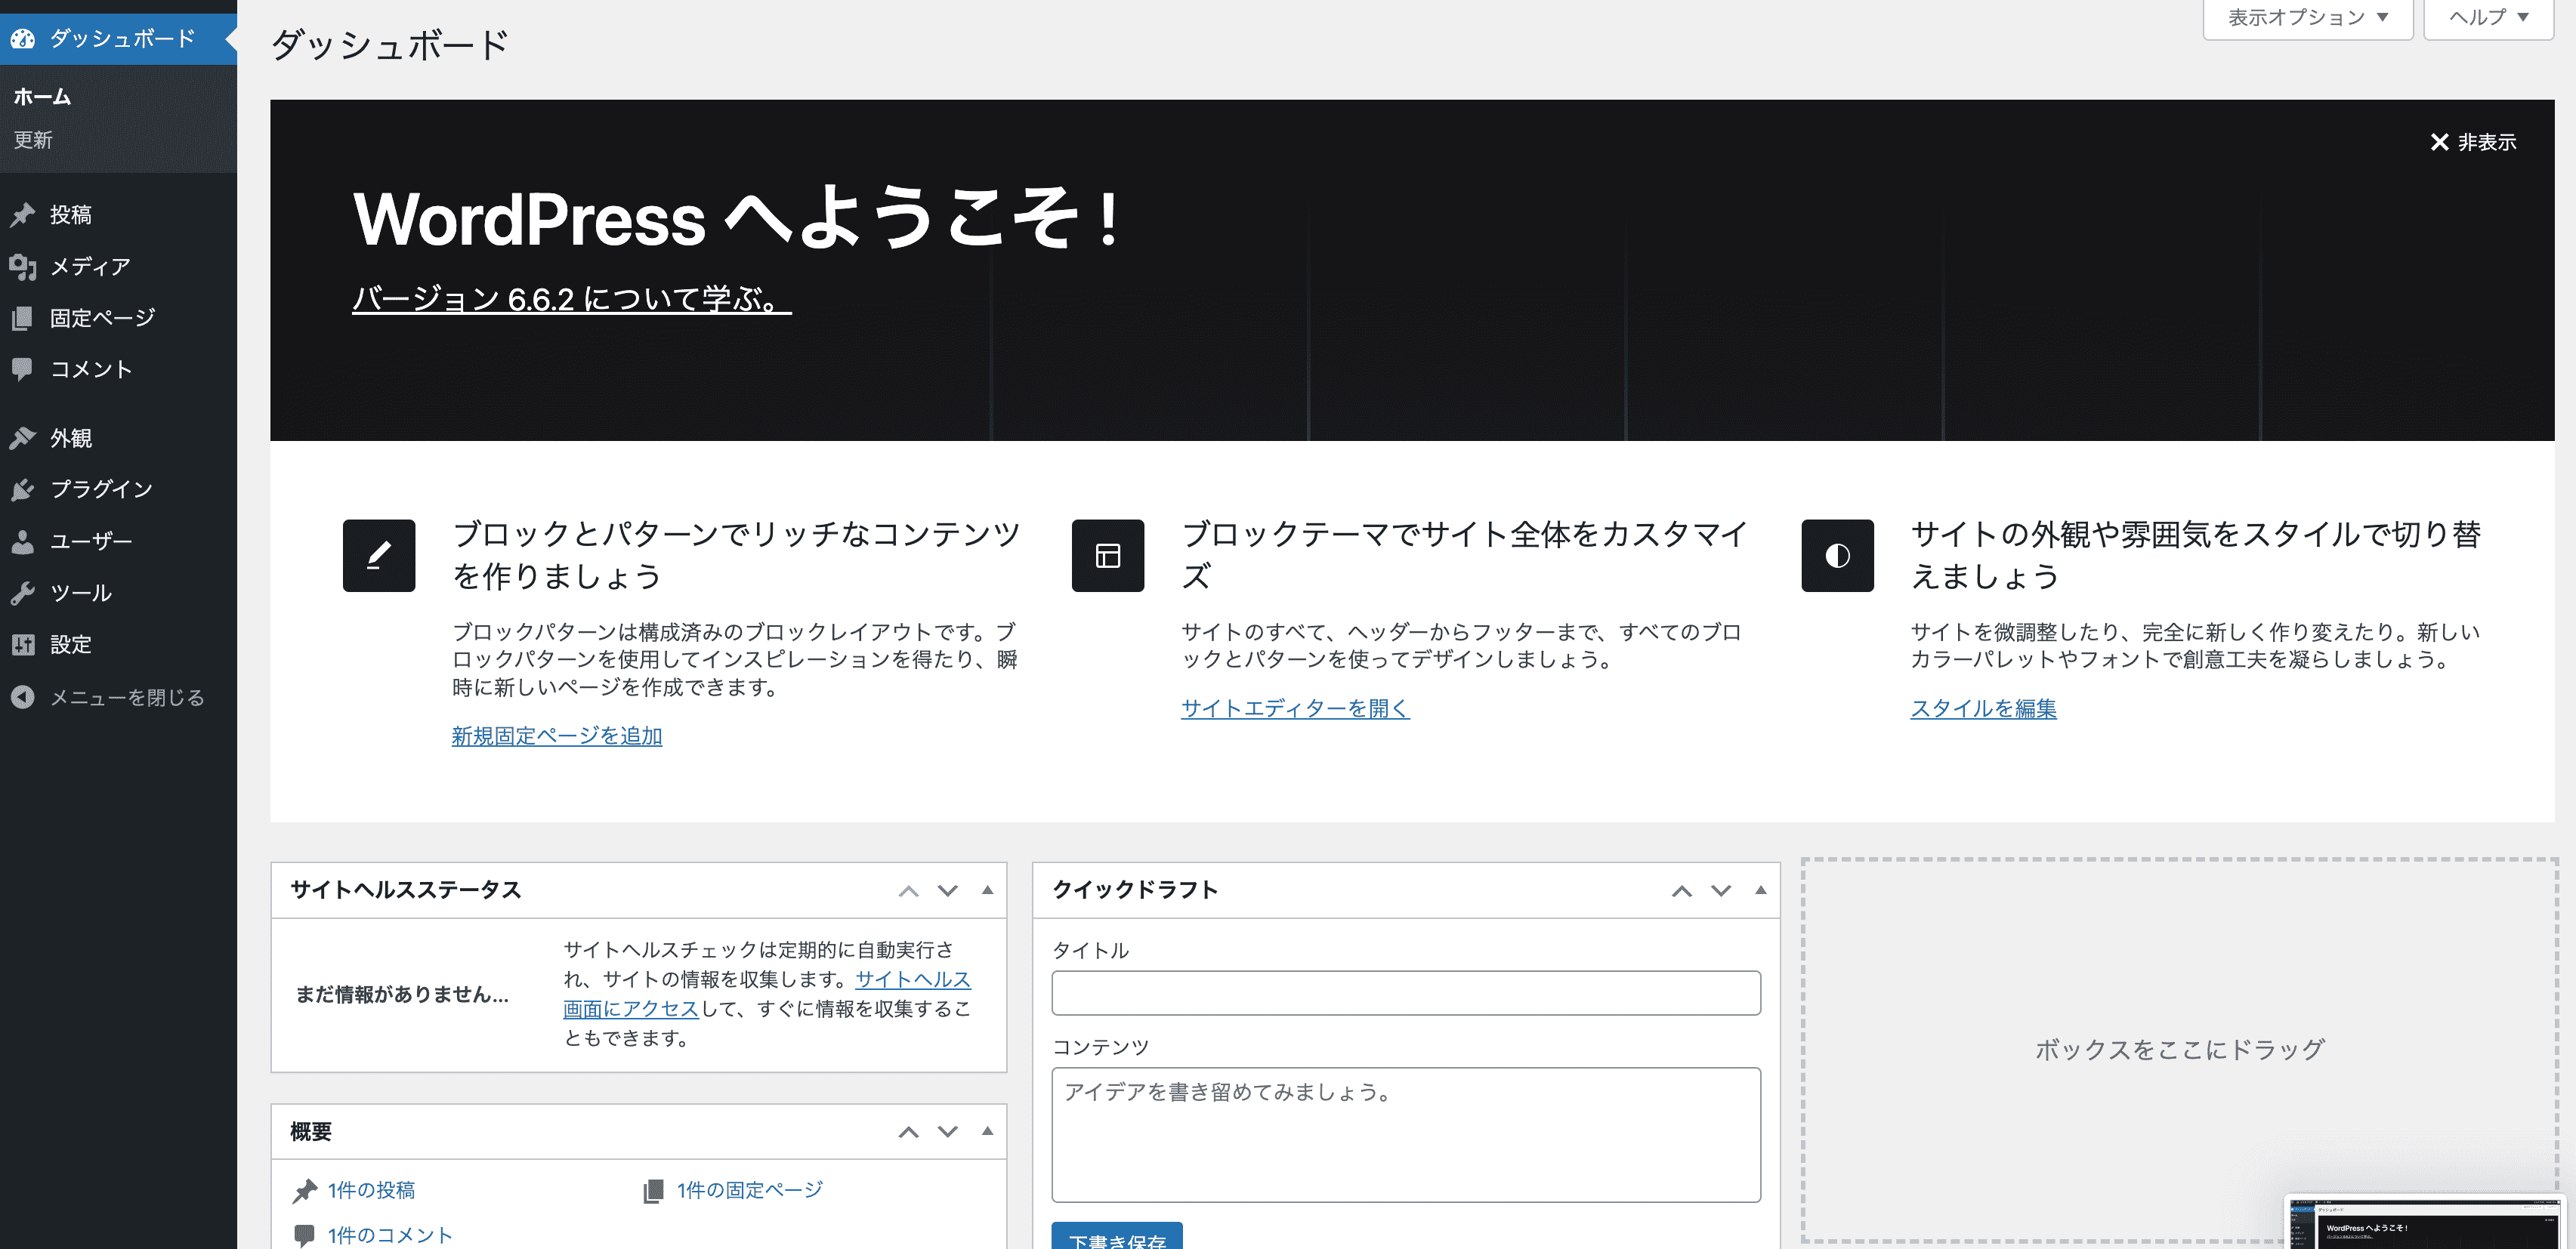Collapse the 概要 panel

tap(987, 1132)
